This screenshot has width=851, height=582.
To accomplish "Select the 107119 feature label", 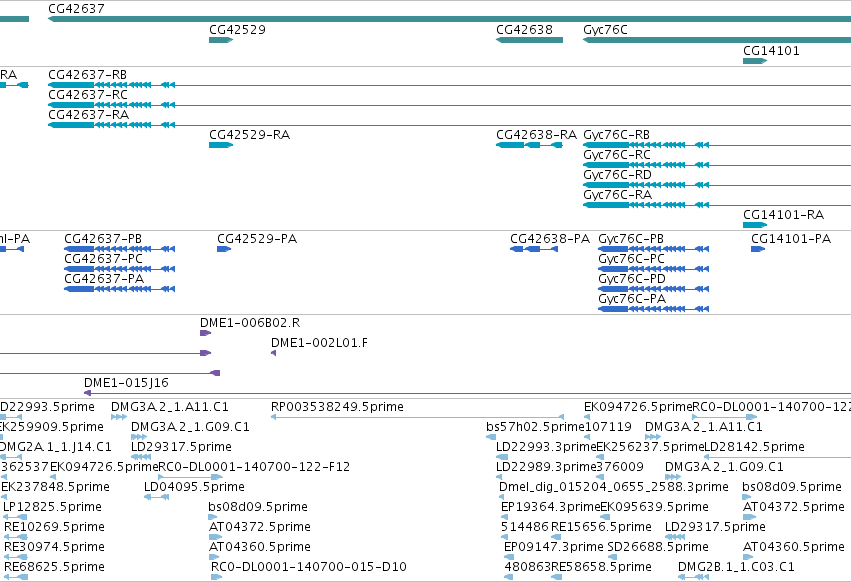I will pyautogui.click(x=608, y=427).
